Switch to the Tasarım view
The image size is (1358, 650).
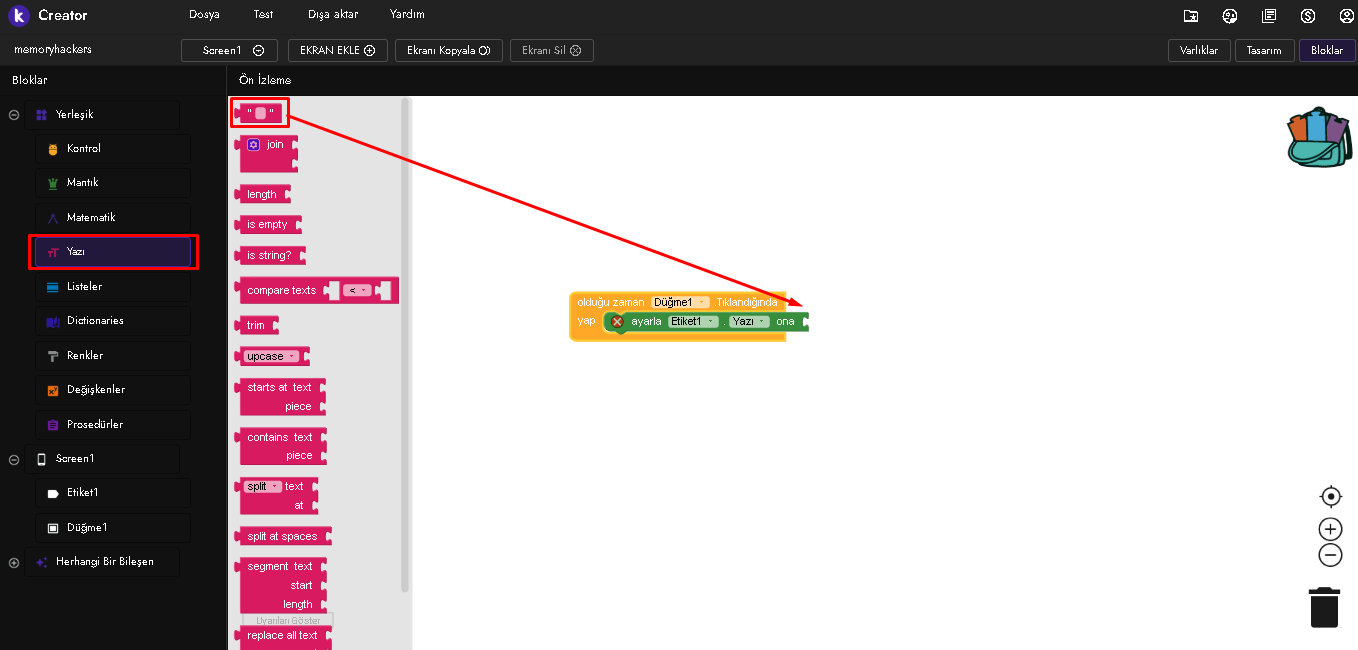click(1264, 50)
